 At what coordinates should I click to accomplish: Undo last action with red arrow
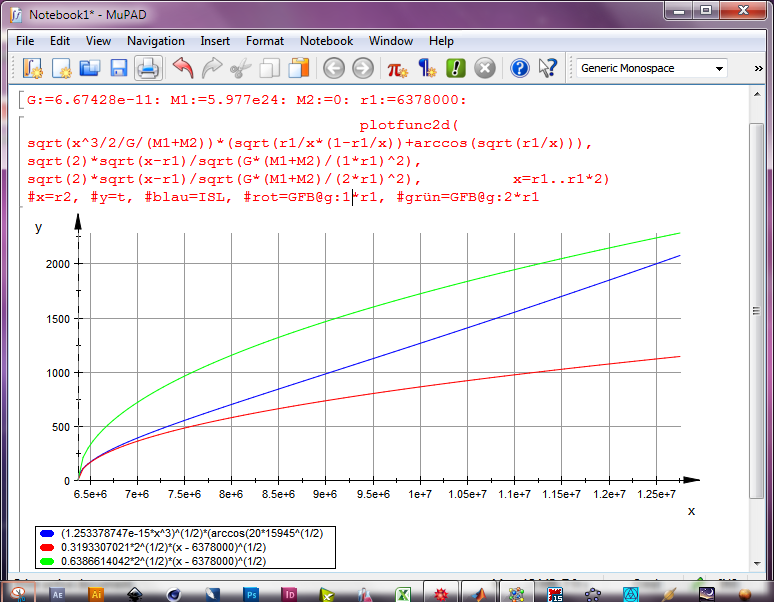pos(183,68)
